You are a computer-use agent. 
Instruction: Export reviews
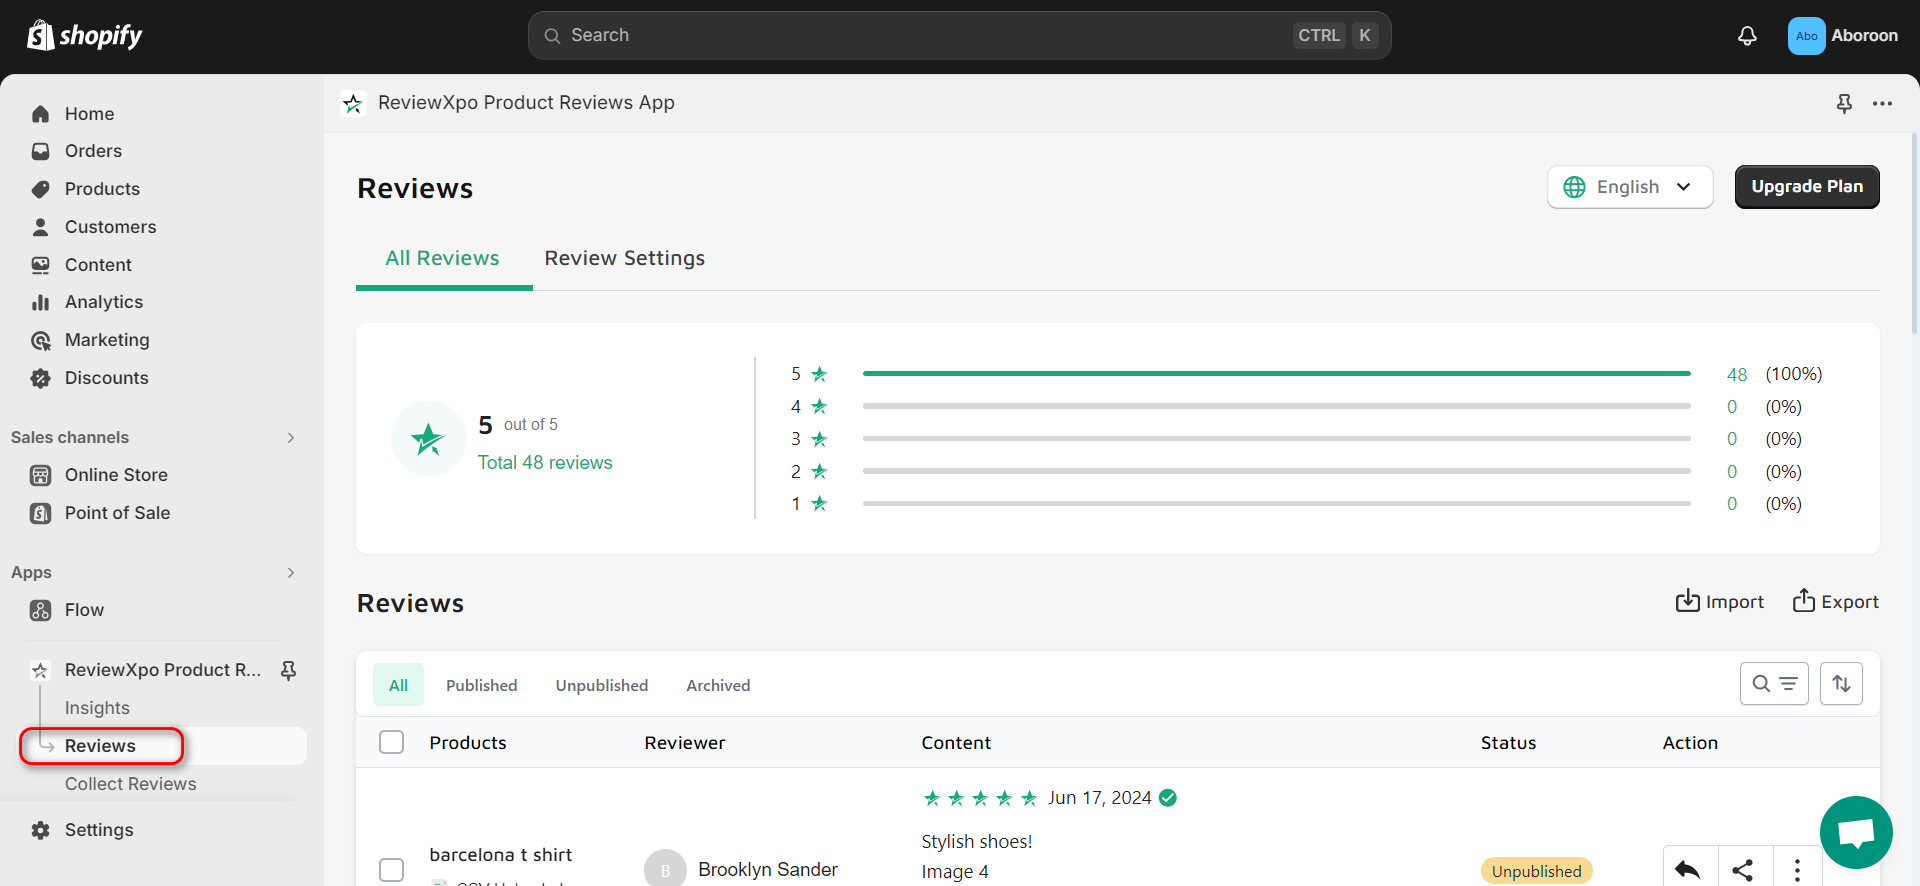coord(1836,601)
